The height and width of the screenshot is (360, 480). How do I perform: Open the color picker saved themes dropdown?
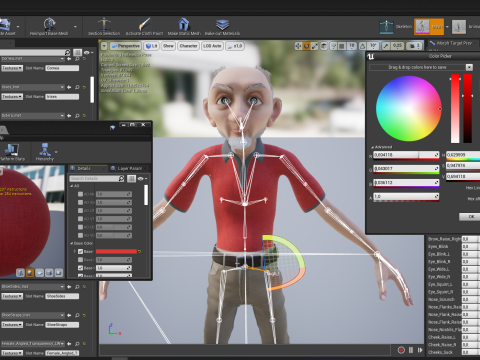(x=469, y=67)
